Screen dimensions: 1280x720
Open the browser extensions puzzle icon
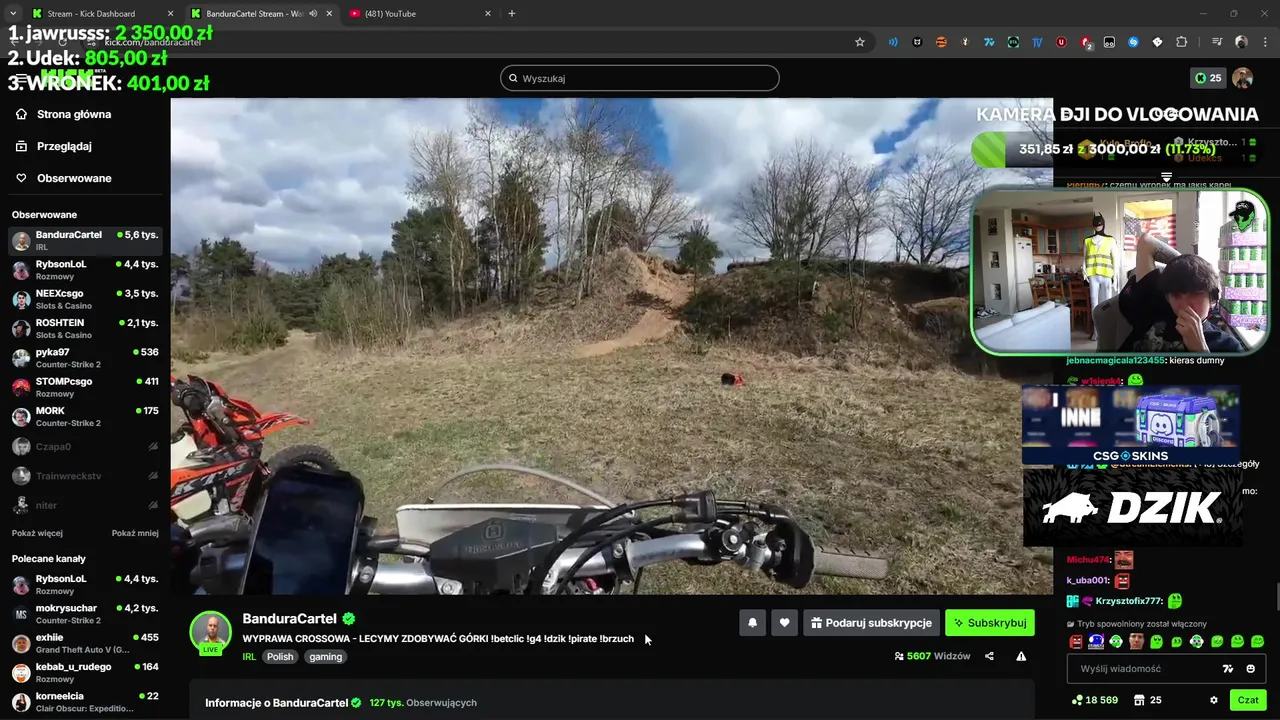pyautogui.click(x=1181, y=42)
